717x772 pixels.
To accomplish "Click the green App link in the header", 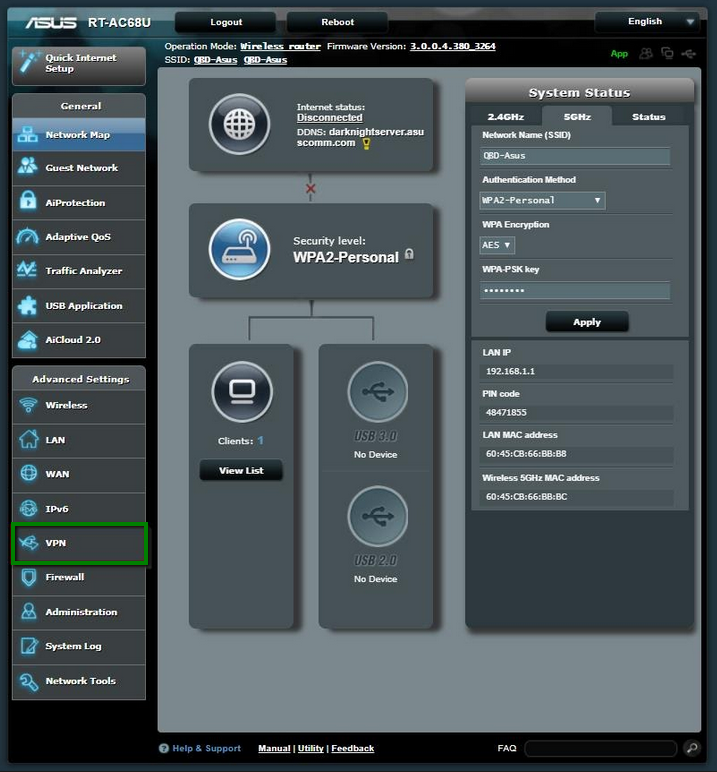I will tap(619, 54).
